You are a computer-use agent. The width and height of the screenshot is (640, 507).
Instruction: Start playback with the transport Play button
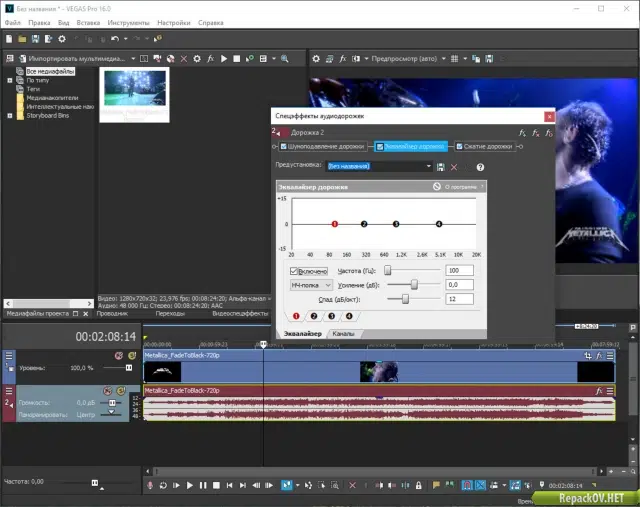(x=189, y=485)
